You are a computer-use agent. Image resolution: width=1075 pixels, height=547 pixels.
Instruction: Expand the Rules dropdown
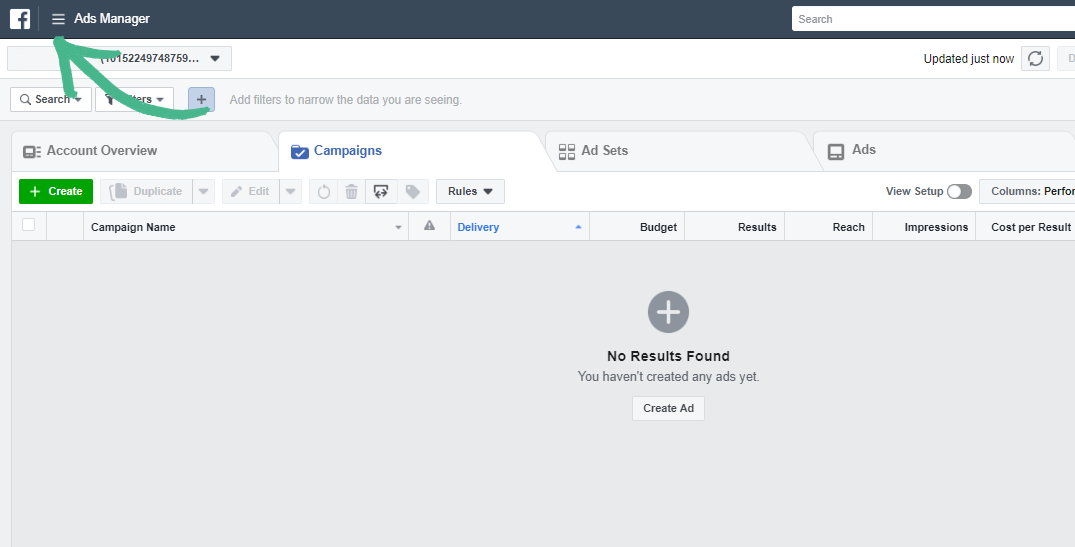[x=470, y=191]
